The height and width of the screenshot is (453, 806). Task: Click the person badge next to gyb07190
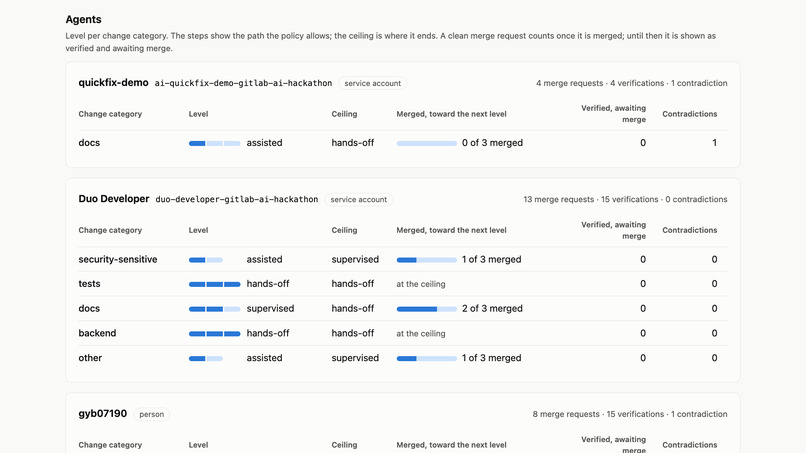pyautogui.click(x=152, y=414)
